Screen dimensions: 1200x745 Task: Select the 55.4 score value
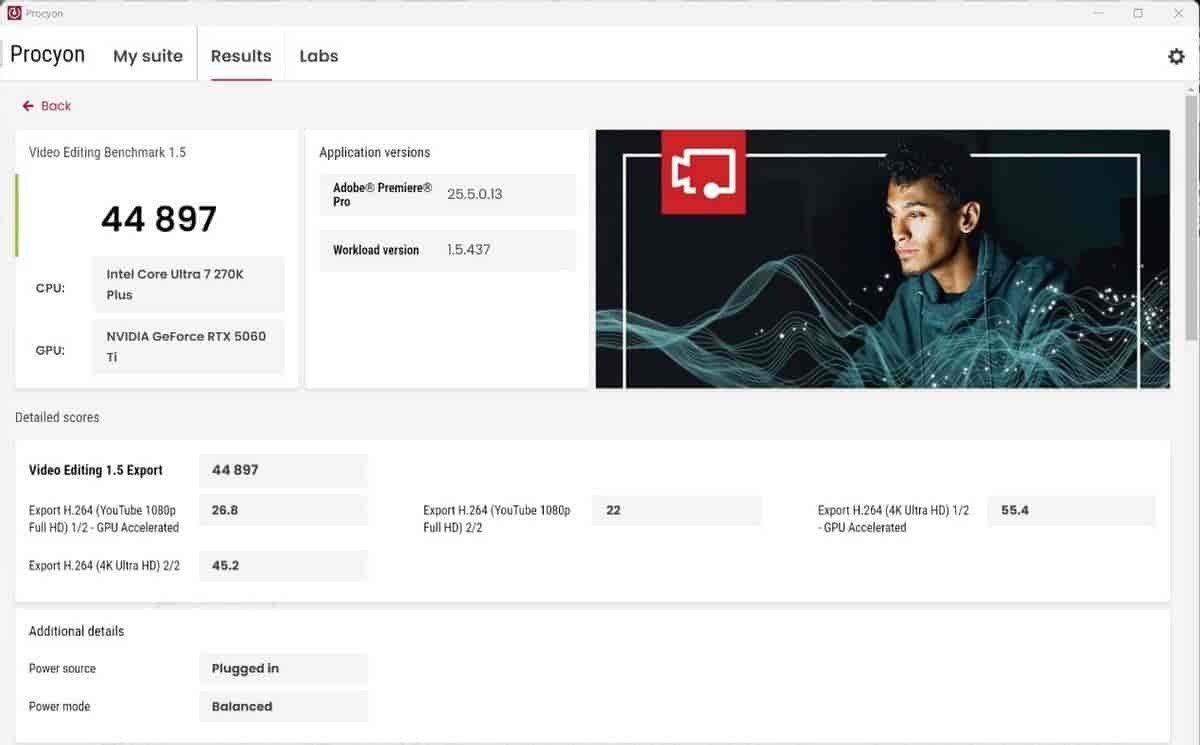[x=1071, y=510]
